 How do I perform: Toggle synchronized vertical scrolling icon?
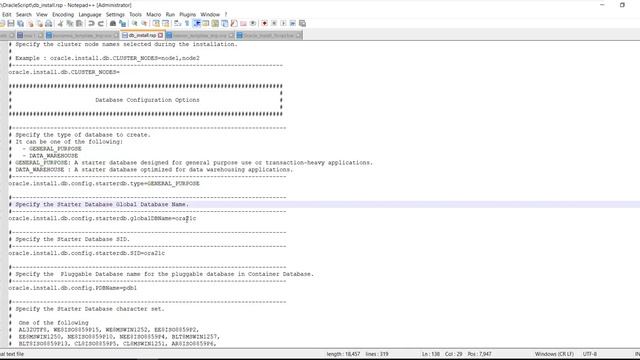point(156,23)
